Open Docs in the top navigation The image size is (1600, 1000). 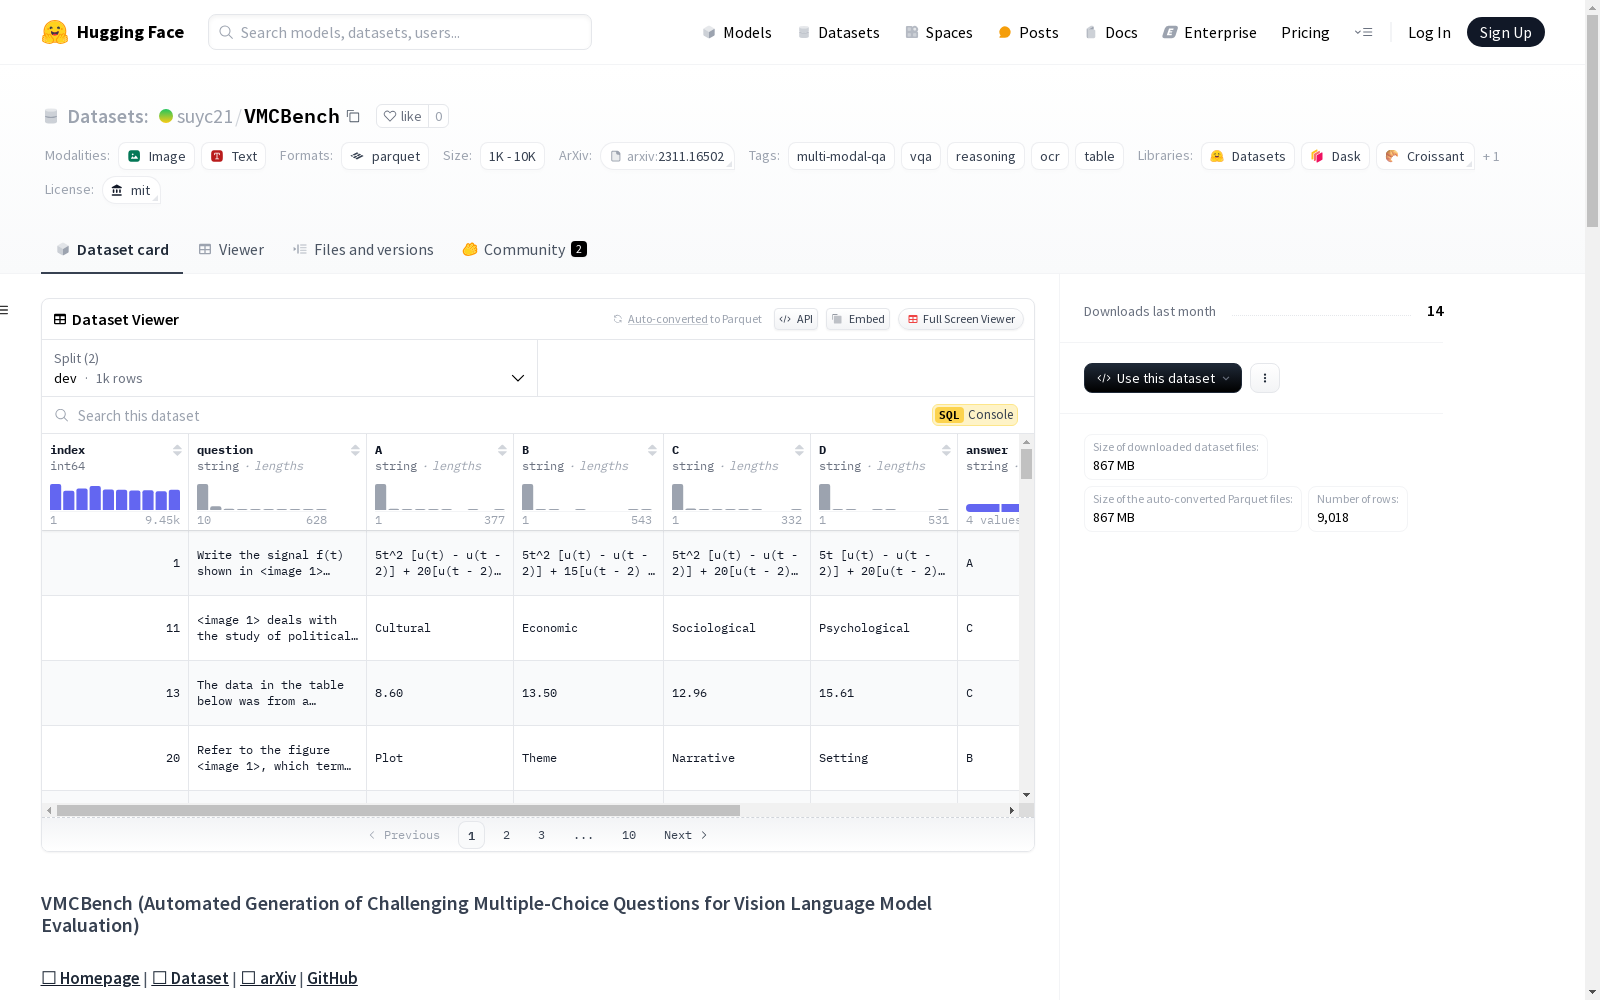tap(1111, 32)
